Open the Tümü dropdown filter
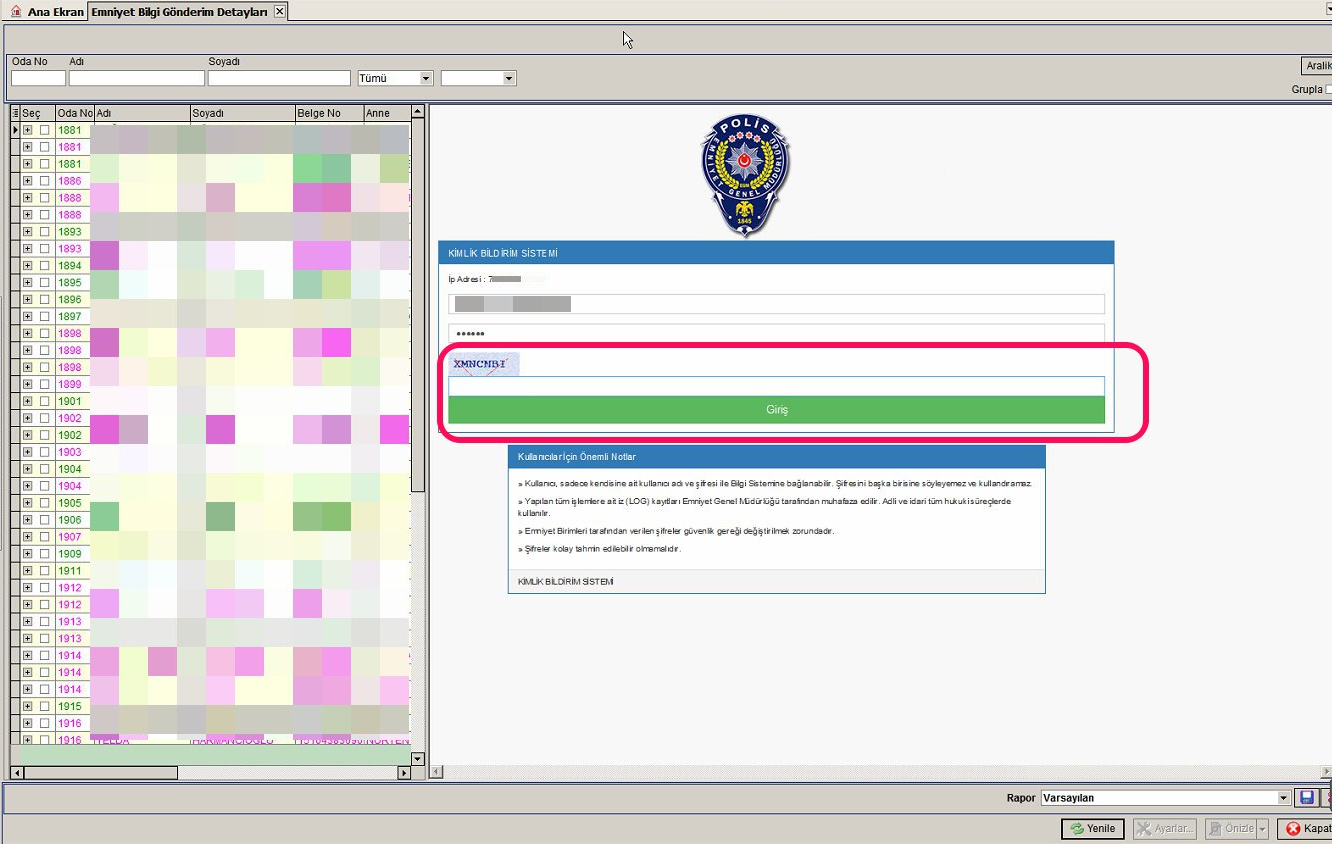The height and width of the screenshot is (844, 1332). [395, 78]
